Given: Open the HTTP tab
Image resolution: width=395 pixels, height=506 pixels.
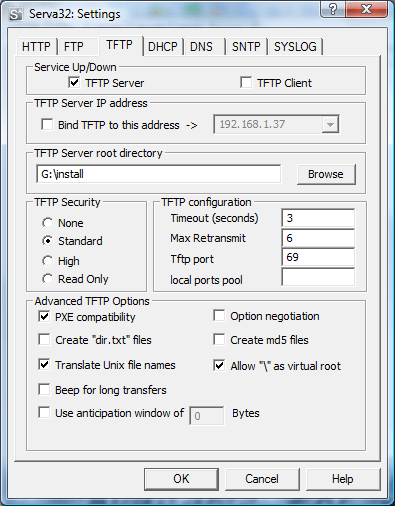Looking at the screenshot, I should [36, 46].
